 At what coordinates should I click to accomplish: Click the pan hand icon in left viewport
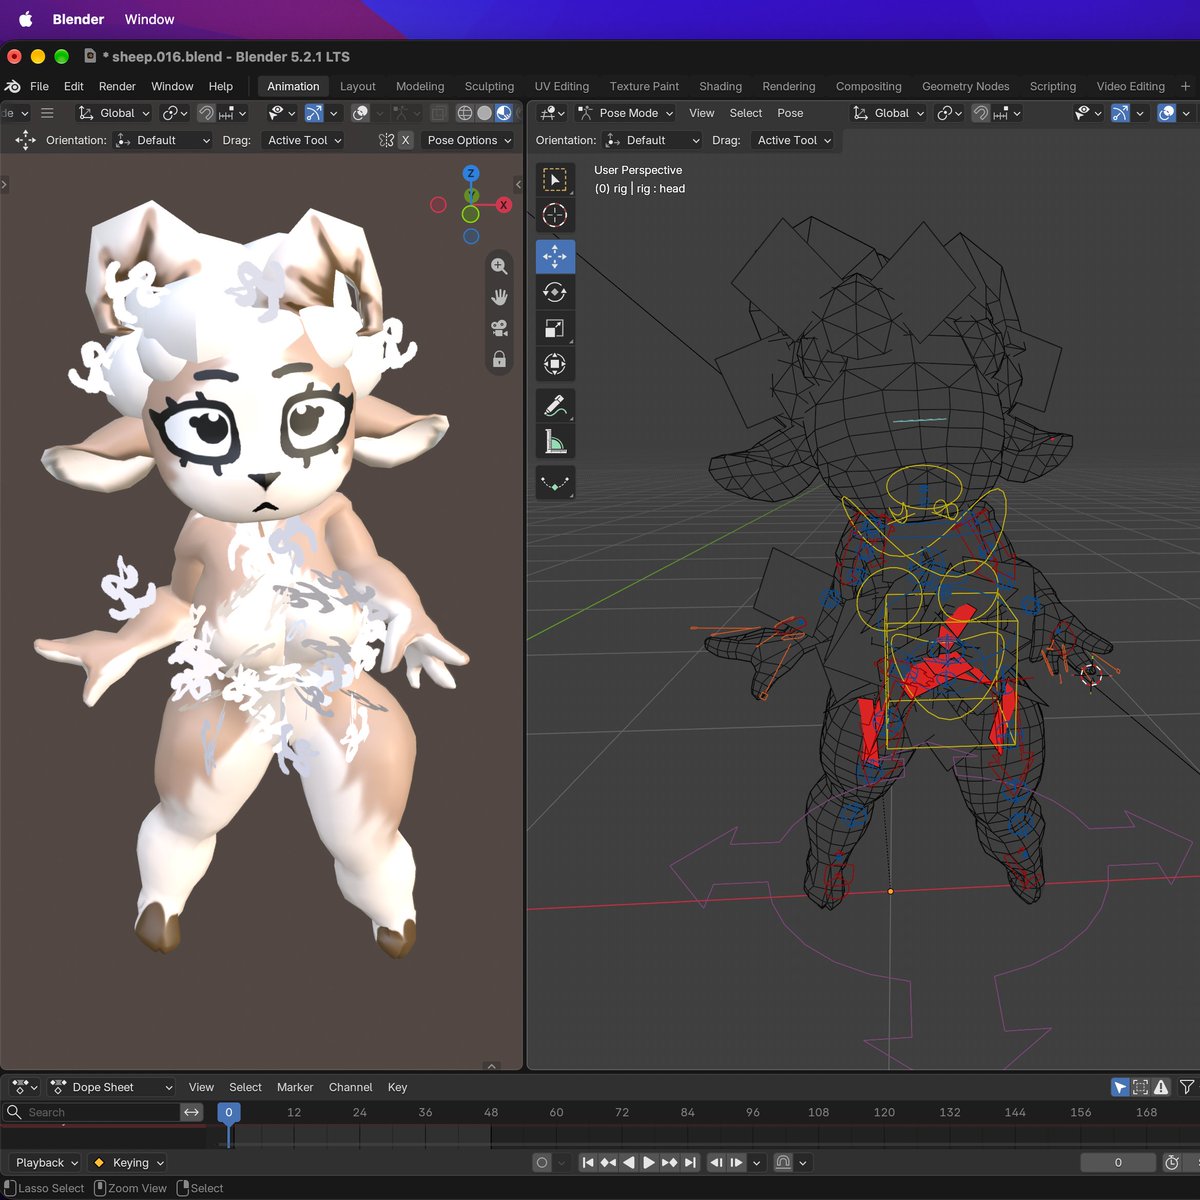pos(499,297)
